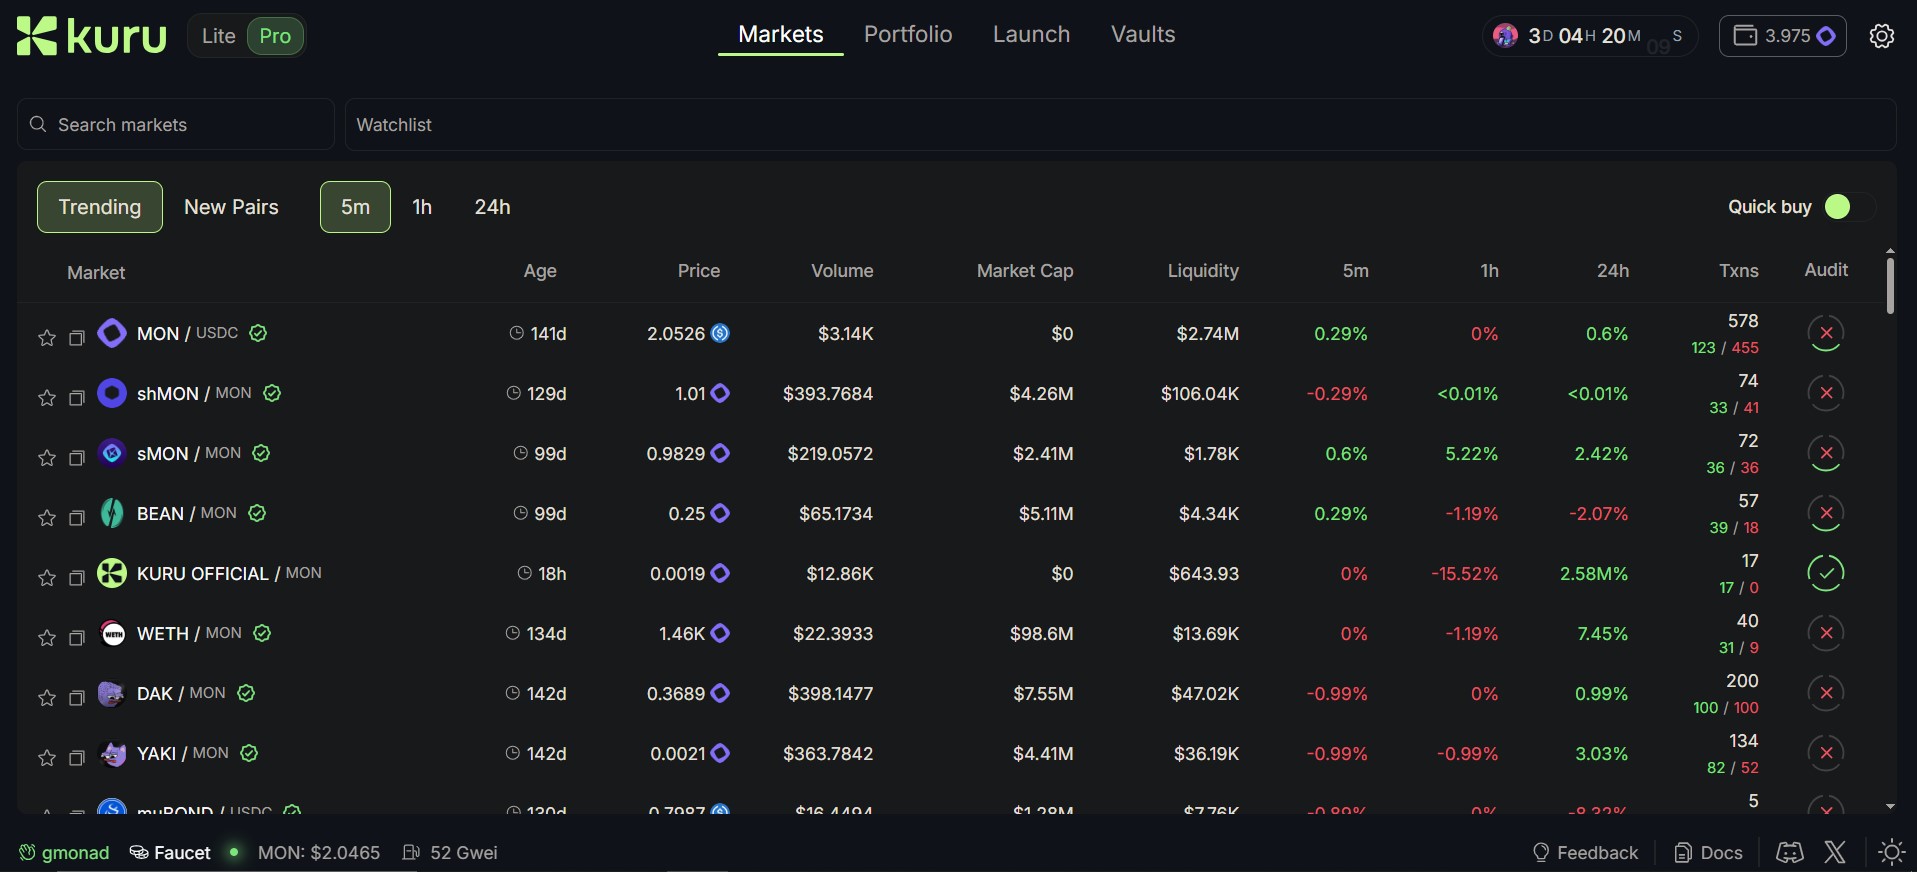
Task: Open settings gear icon
Action: click(1882, 36)
